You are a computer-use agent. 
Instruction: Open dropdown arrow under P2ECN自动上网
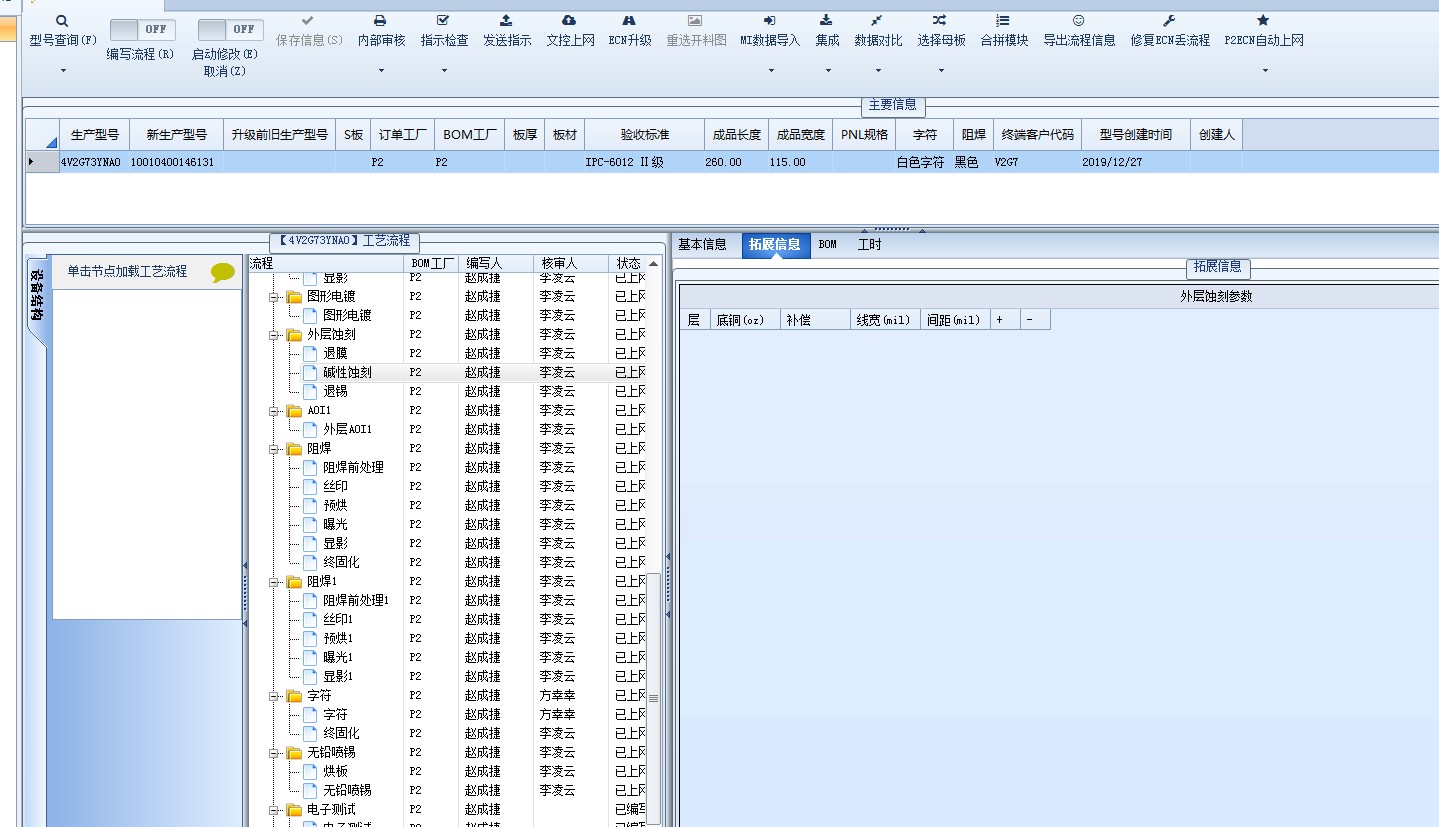coord(1264,71)
